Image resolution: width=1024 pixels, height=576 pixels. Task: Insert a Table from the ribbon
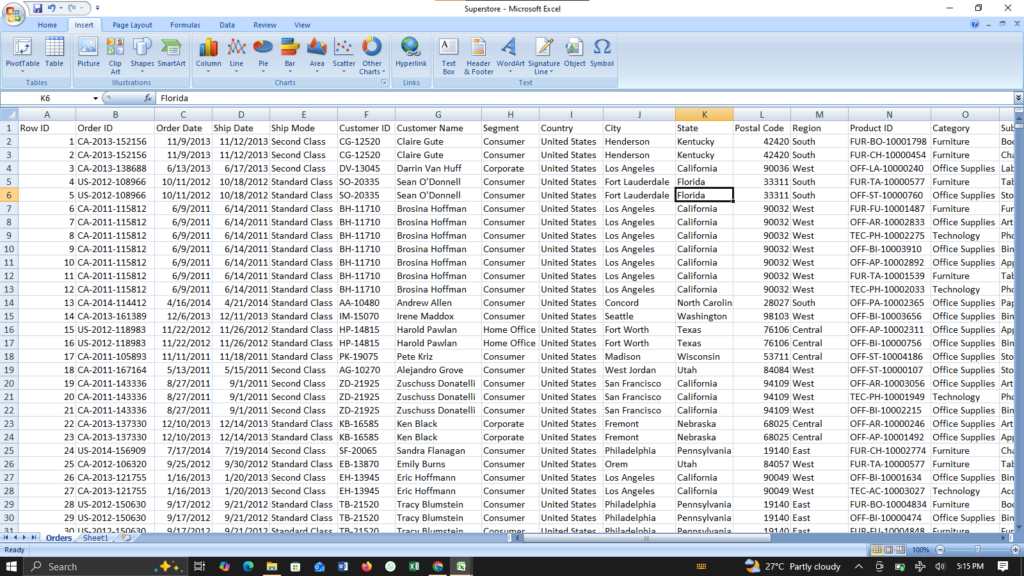(54, 52)
